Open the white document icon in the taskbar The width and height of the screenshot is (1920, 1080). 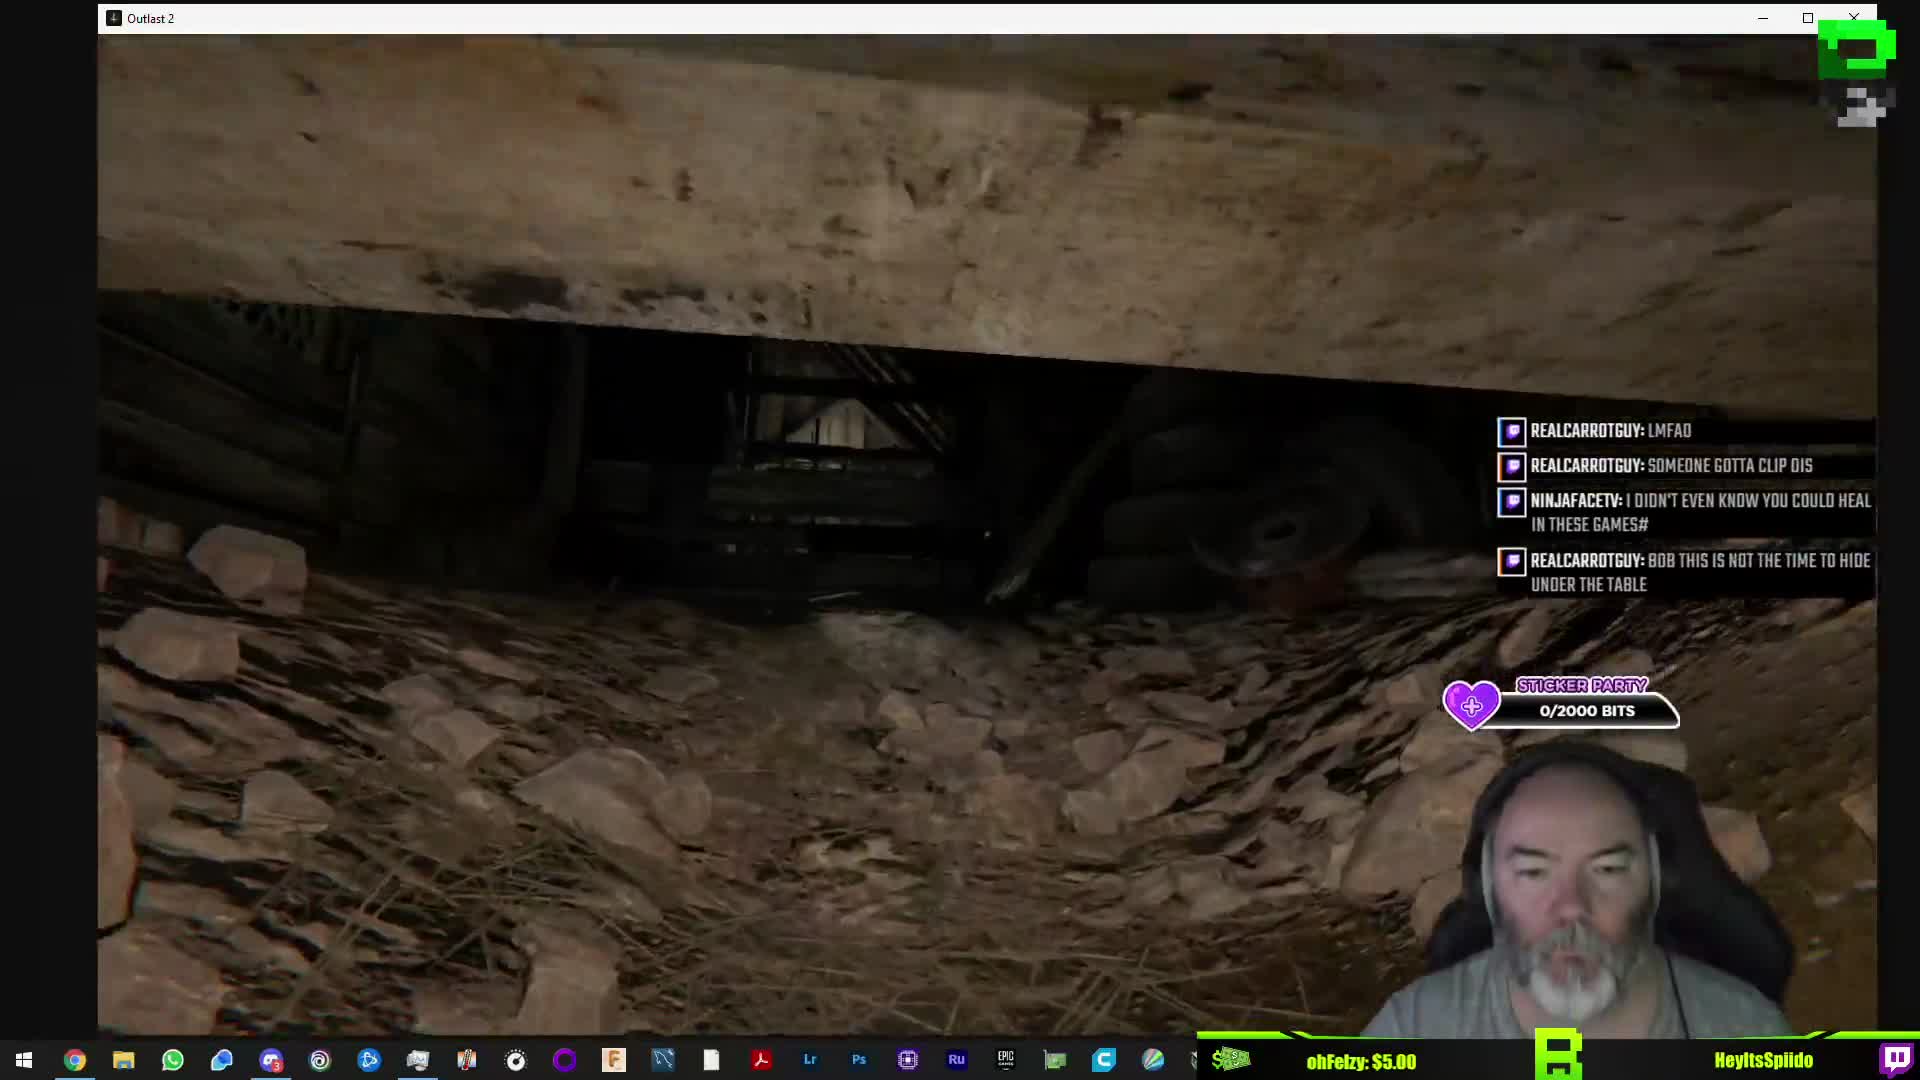712,1060
